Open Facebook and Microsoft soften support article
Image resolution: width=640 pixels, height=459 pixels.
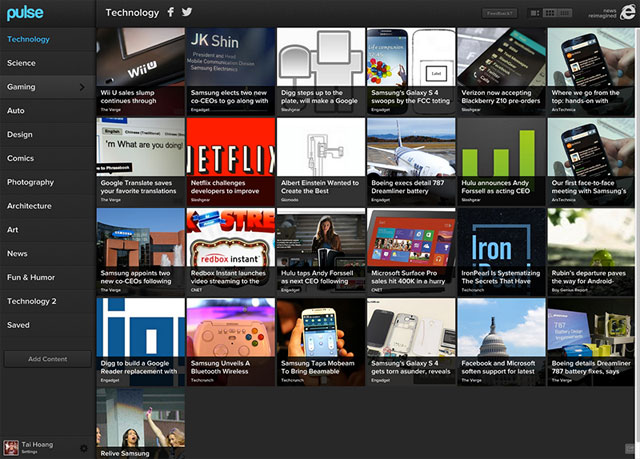pyautogui.click(x=501, y=342)
